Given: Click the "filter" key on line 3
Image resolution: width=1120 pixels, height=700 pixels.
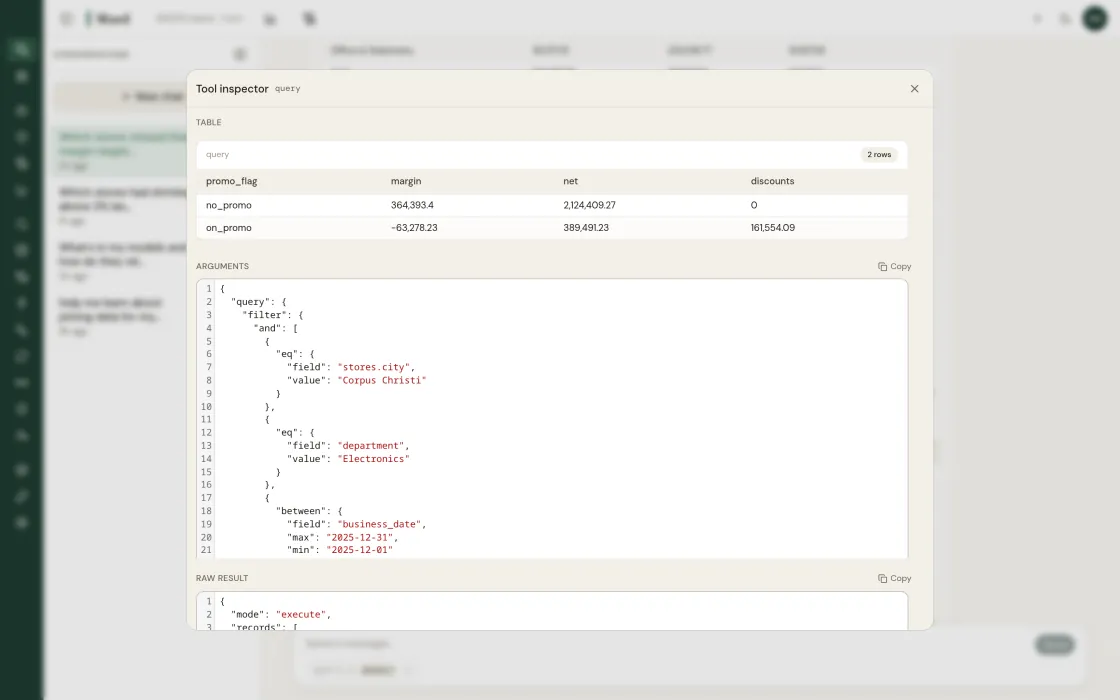Looking at the screenshot, I should coord(264,315).
